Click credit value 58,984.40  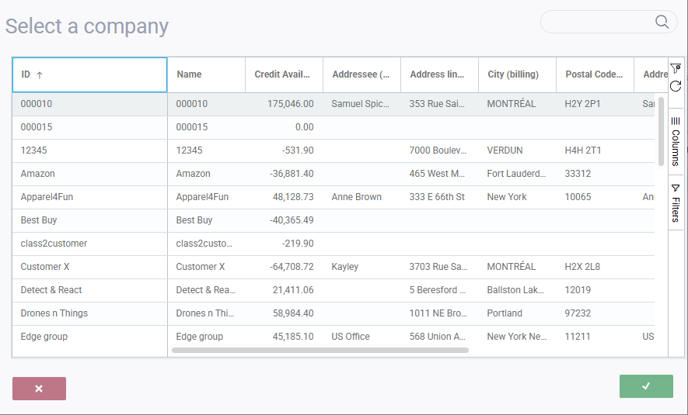tap(293, 313)
